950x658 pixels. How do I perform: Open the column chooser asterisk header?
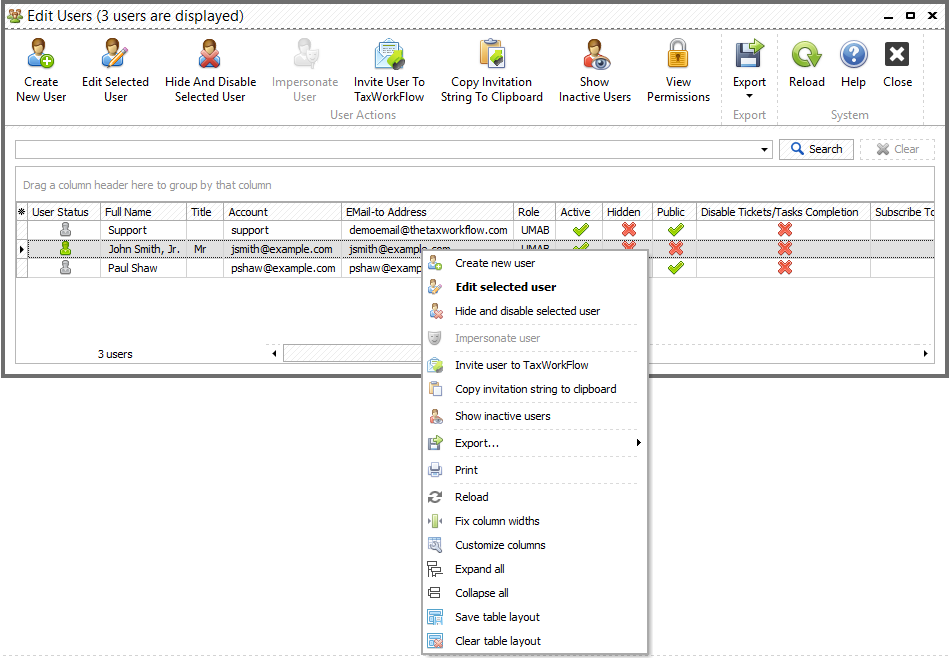pos(22,211)
